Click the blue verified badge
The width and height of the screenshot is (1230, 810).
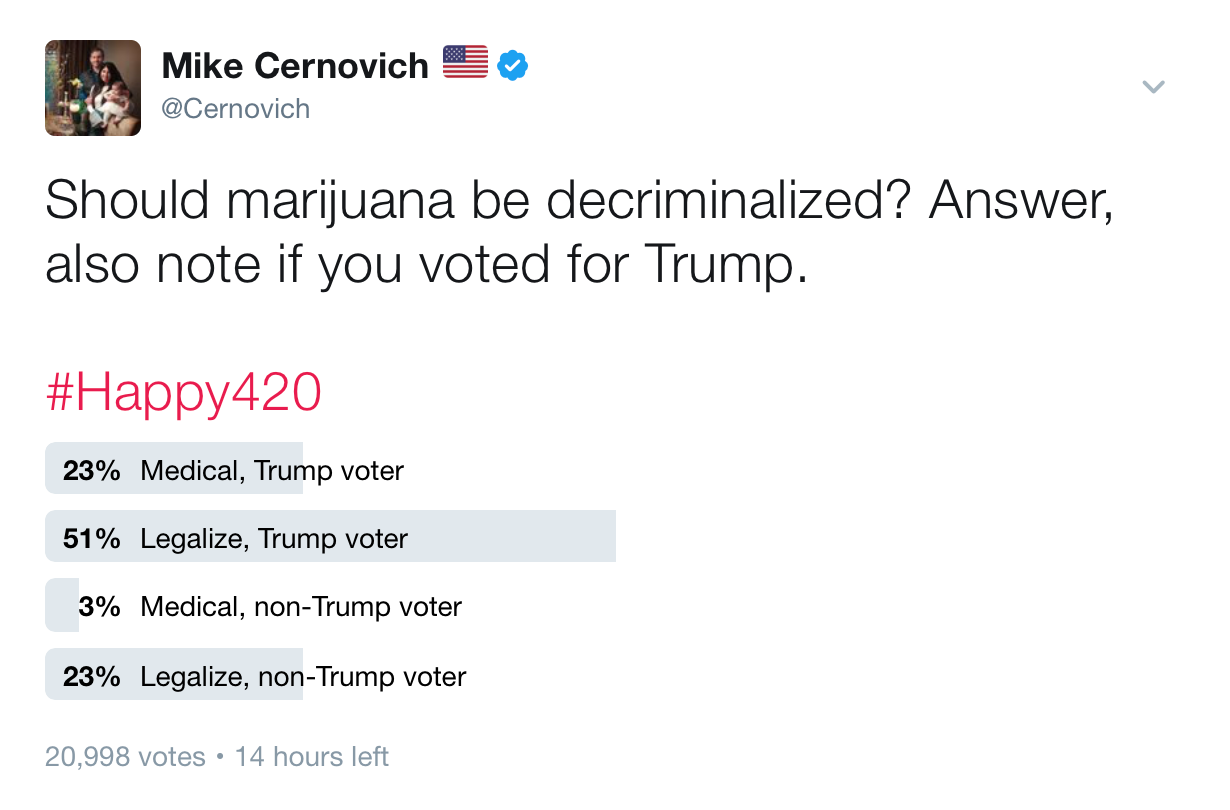click(x=513, y=66)
